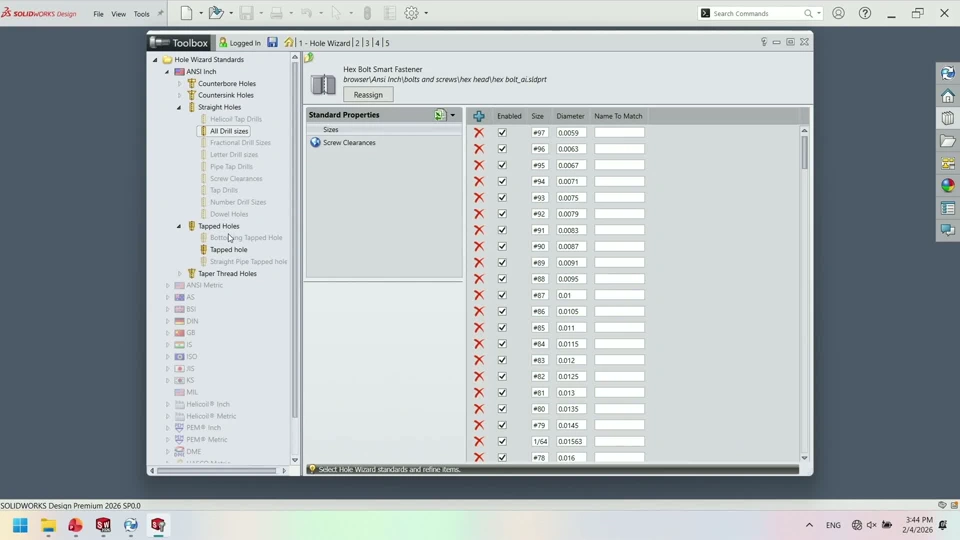Collapse Tapped Holes node
Viewport: 960px width, 540px height.
click(x=179, y=226)
